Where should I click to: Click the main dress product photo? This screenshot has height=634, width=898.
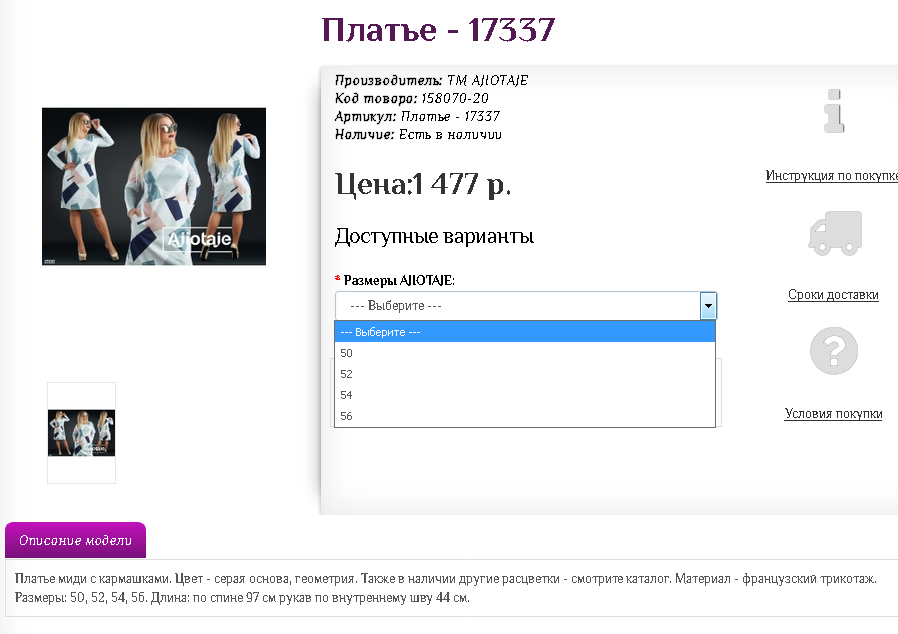(154, 186)
